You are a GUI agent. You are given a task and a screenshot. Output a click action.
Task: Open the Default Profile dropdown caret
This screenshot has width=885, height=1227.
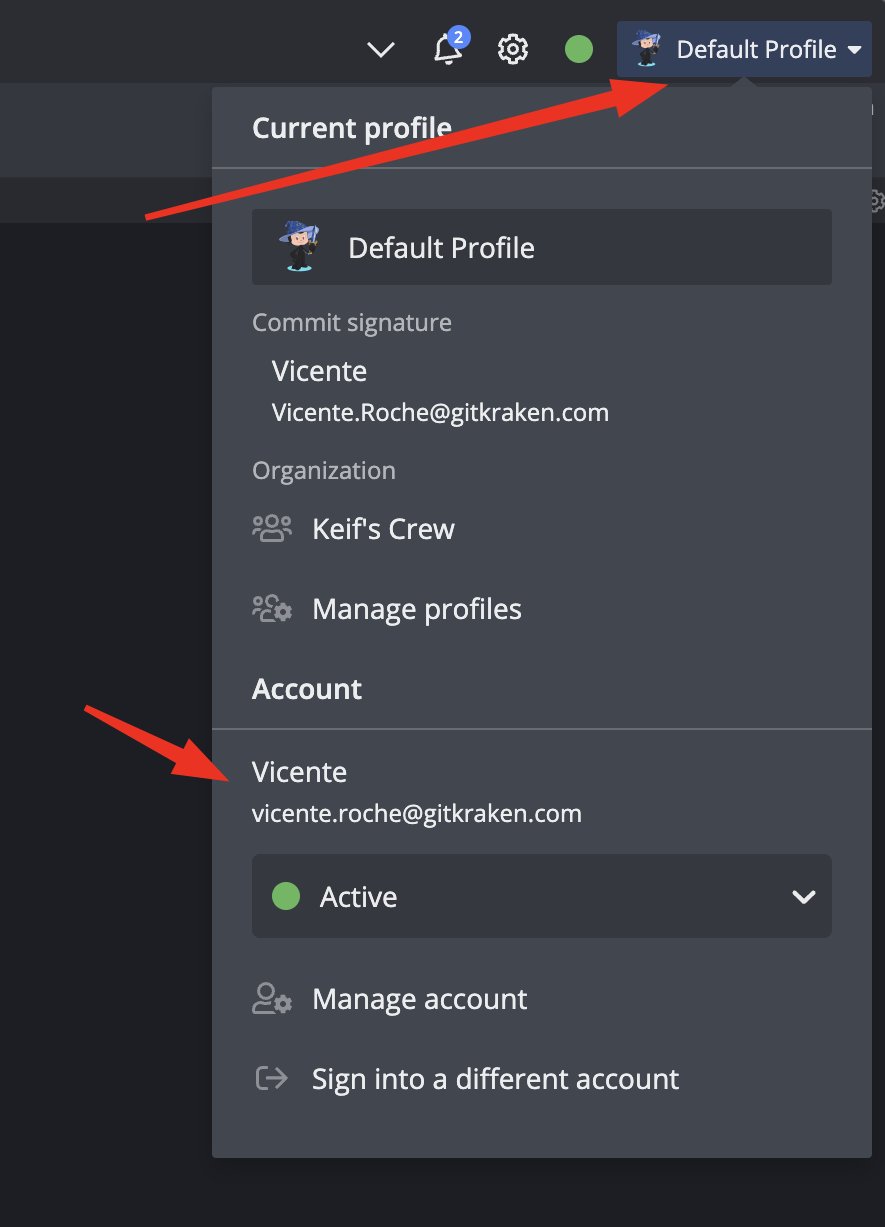point(854,49)
